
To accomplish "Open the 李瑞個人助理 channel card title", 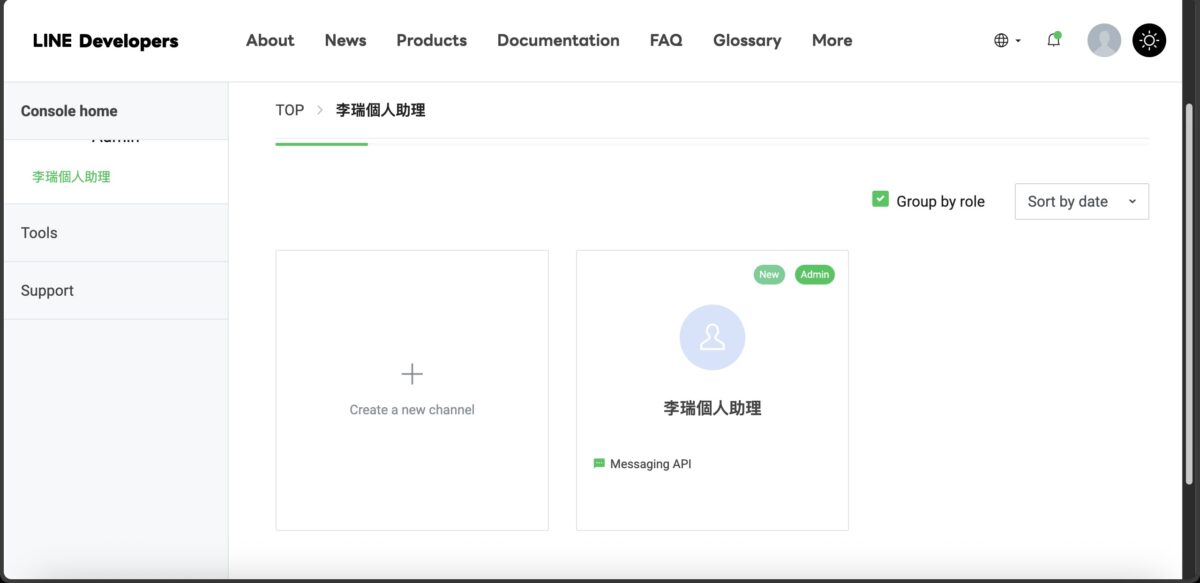I will [712, 408].
